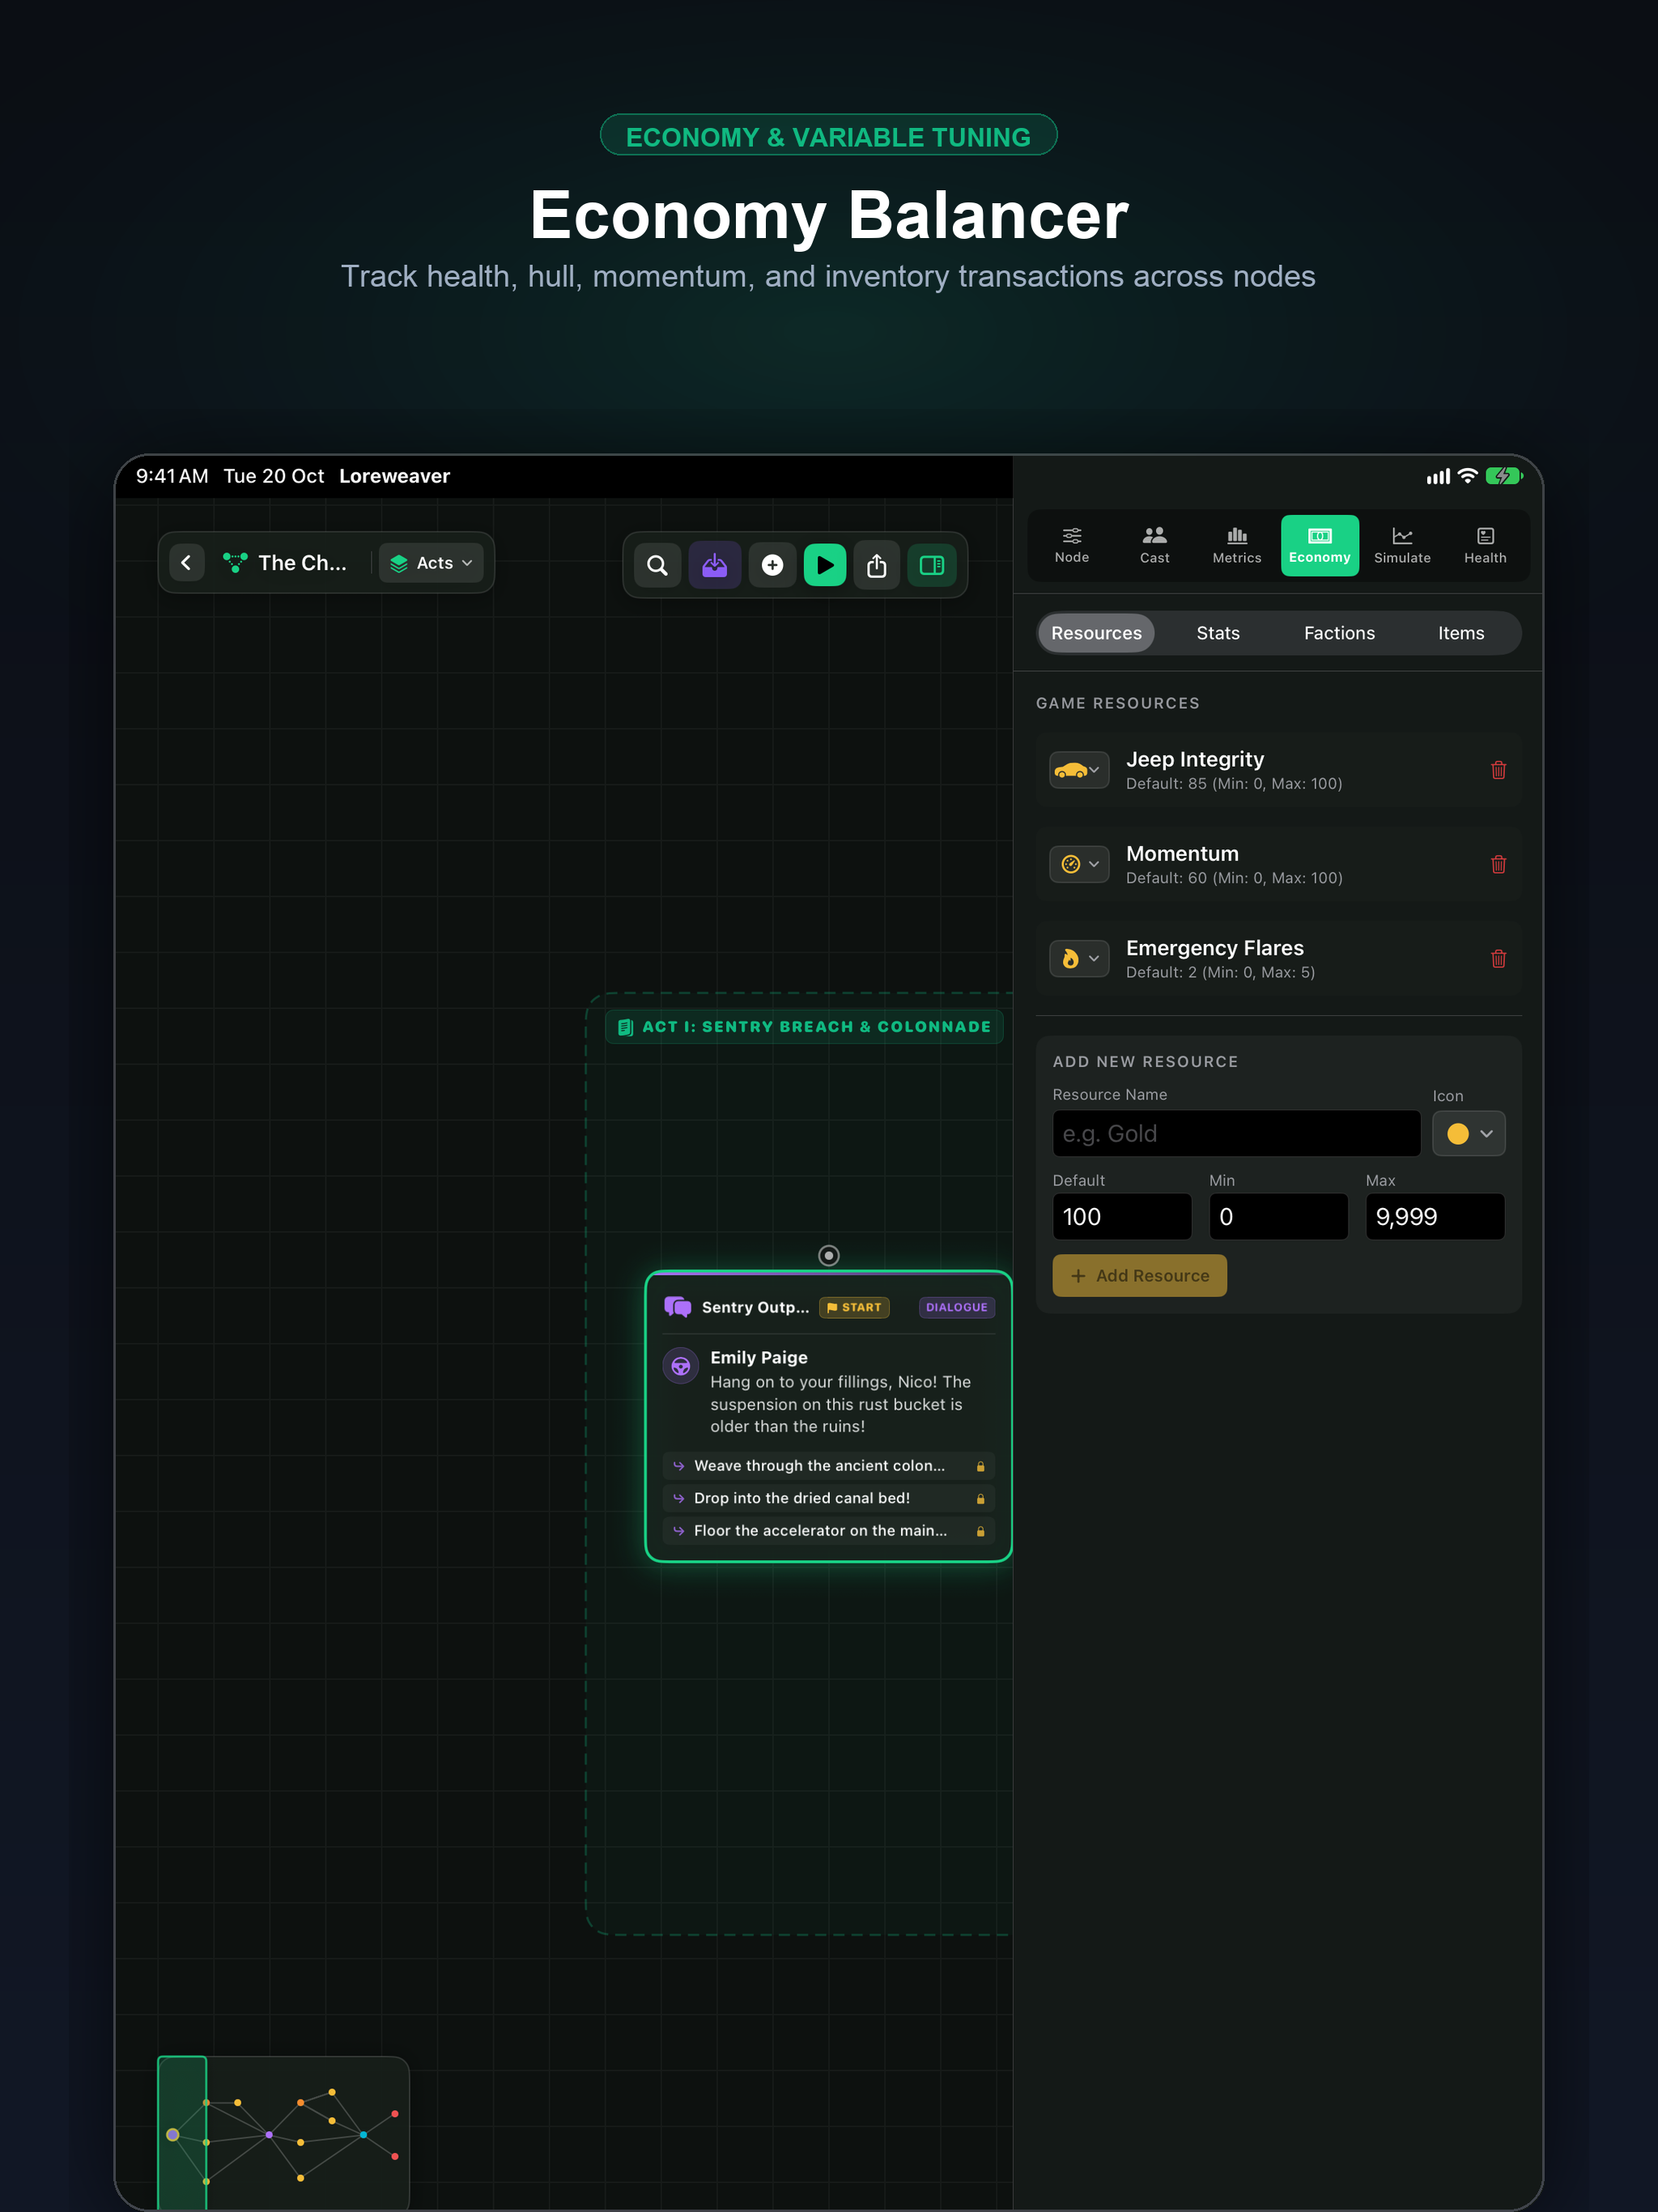Open the Node inspector tab
The height and width of the screenshot is (2212, 1658).
point(1072,545)
